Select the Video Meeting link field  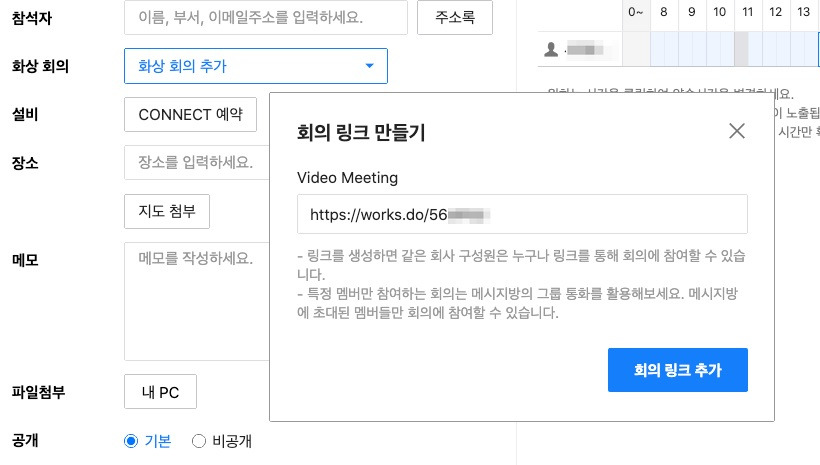522,214
